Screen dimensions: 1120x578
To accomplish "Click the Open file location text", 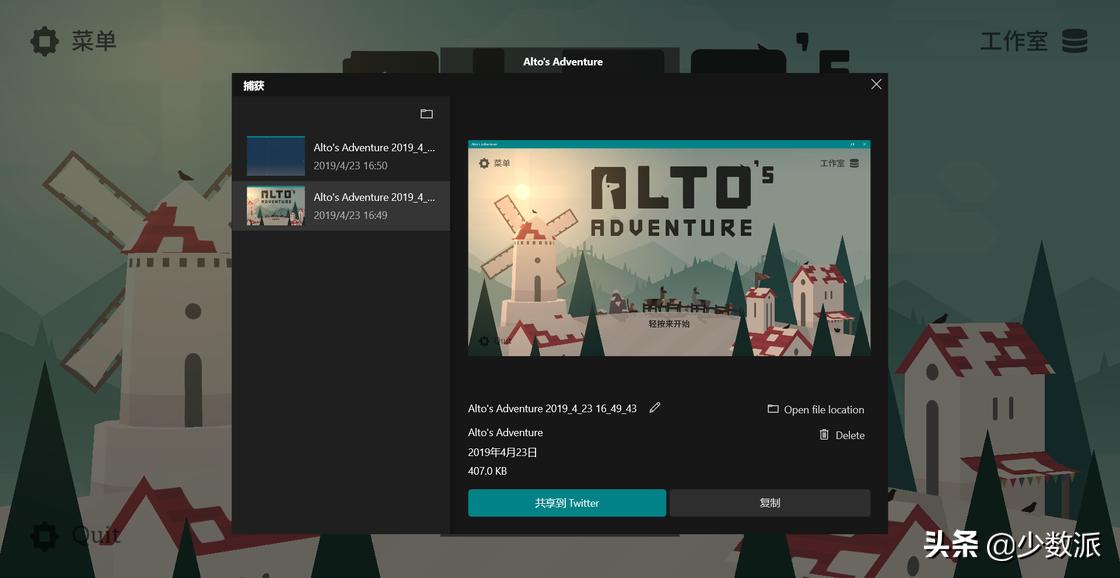I will click(x=824, y=410).
